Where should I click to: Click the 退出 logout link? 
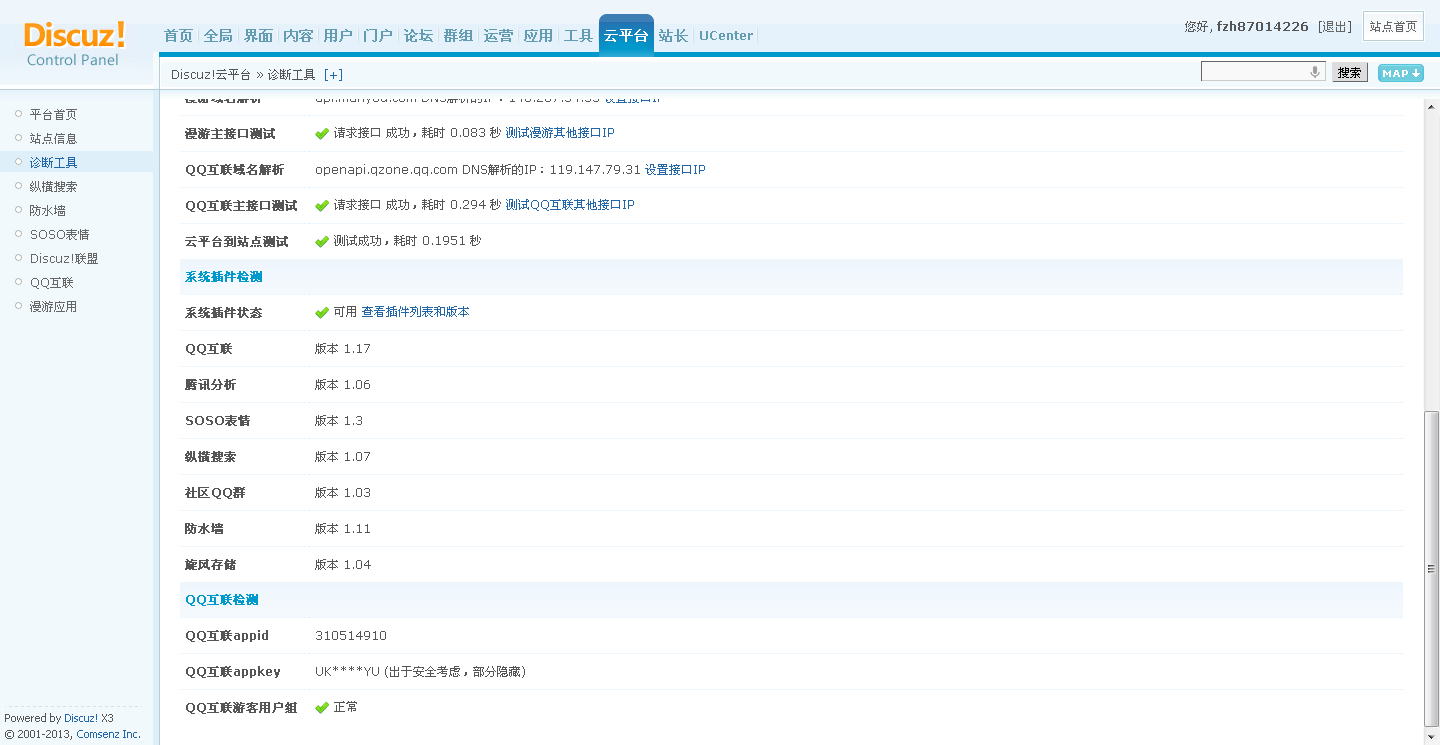coord(1335,27)
